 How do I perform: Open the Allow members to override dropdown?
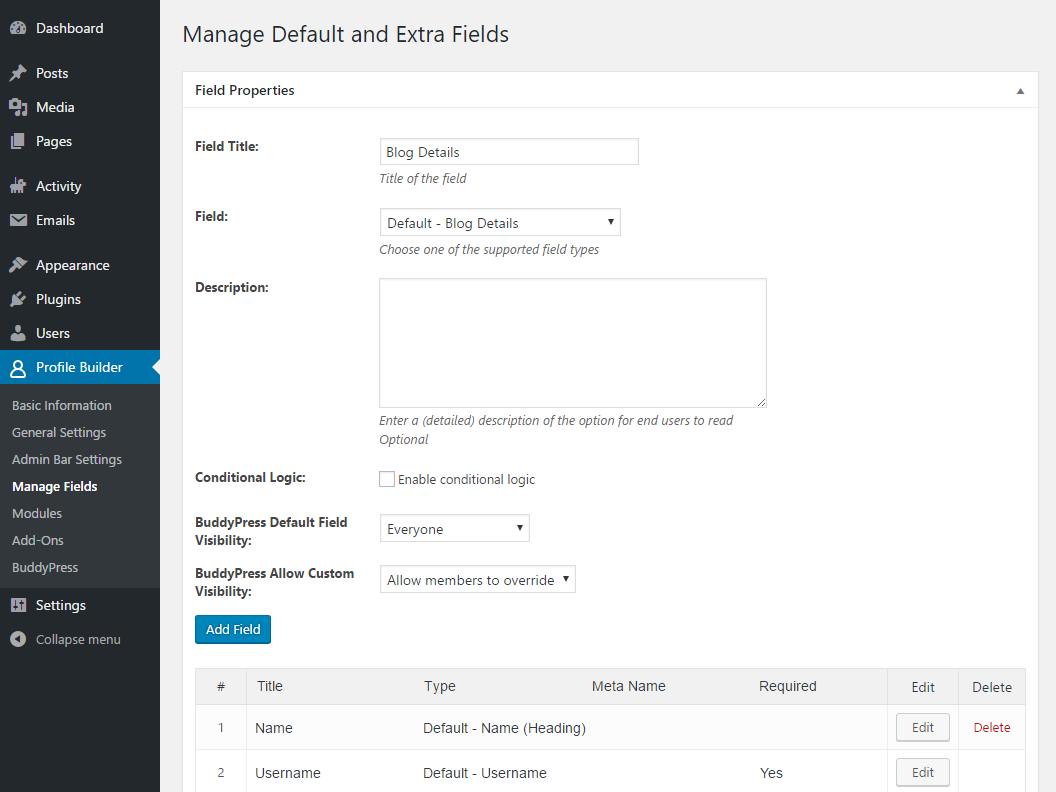(477, 579)
